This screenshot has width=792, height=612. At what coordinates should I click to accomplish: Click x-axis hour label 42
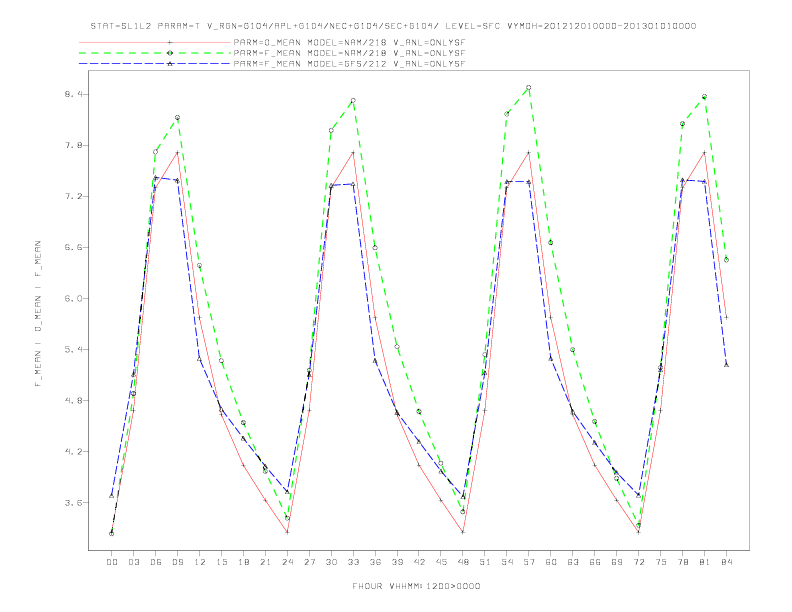[419, 562]
